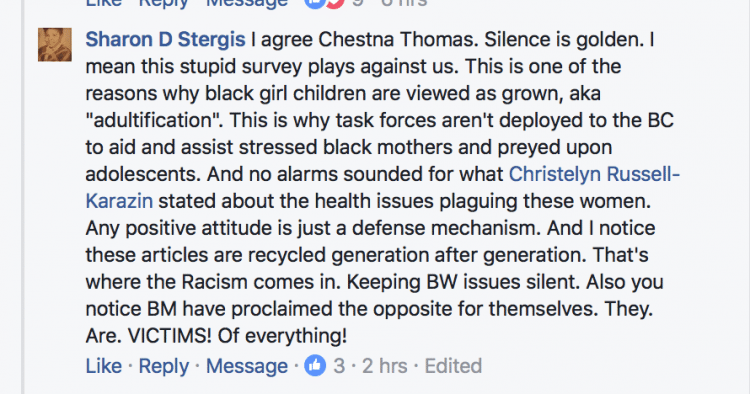Like Sharon D Stergis's comment
This screenshot has height=394, width=750.
(103, 366)
